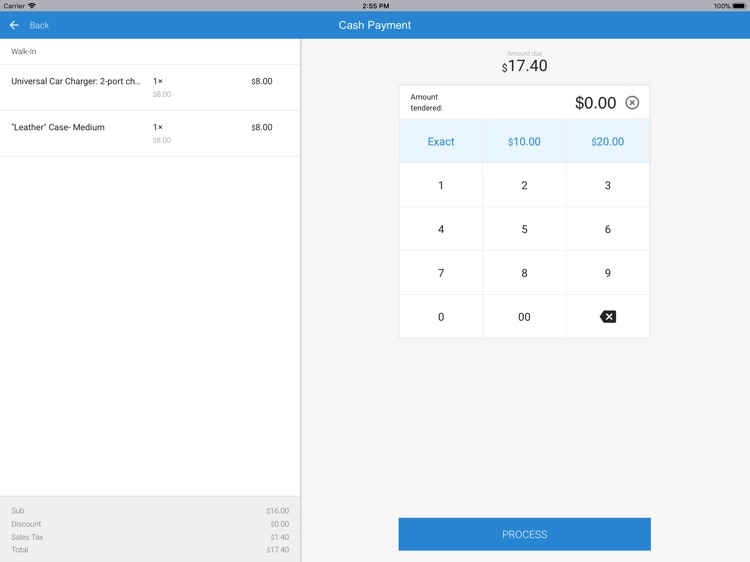Tap the Cash Payment title
750x562 pixels.
click(375, 25)
